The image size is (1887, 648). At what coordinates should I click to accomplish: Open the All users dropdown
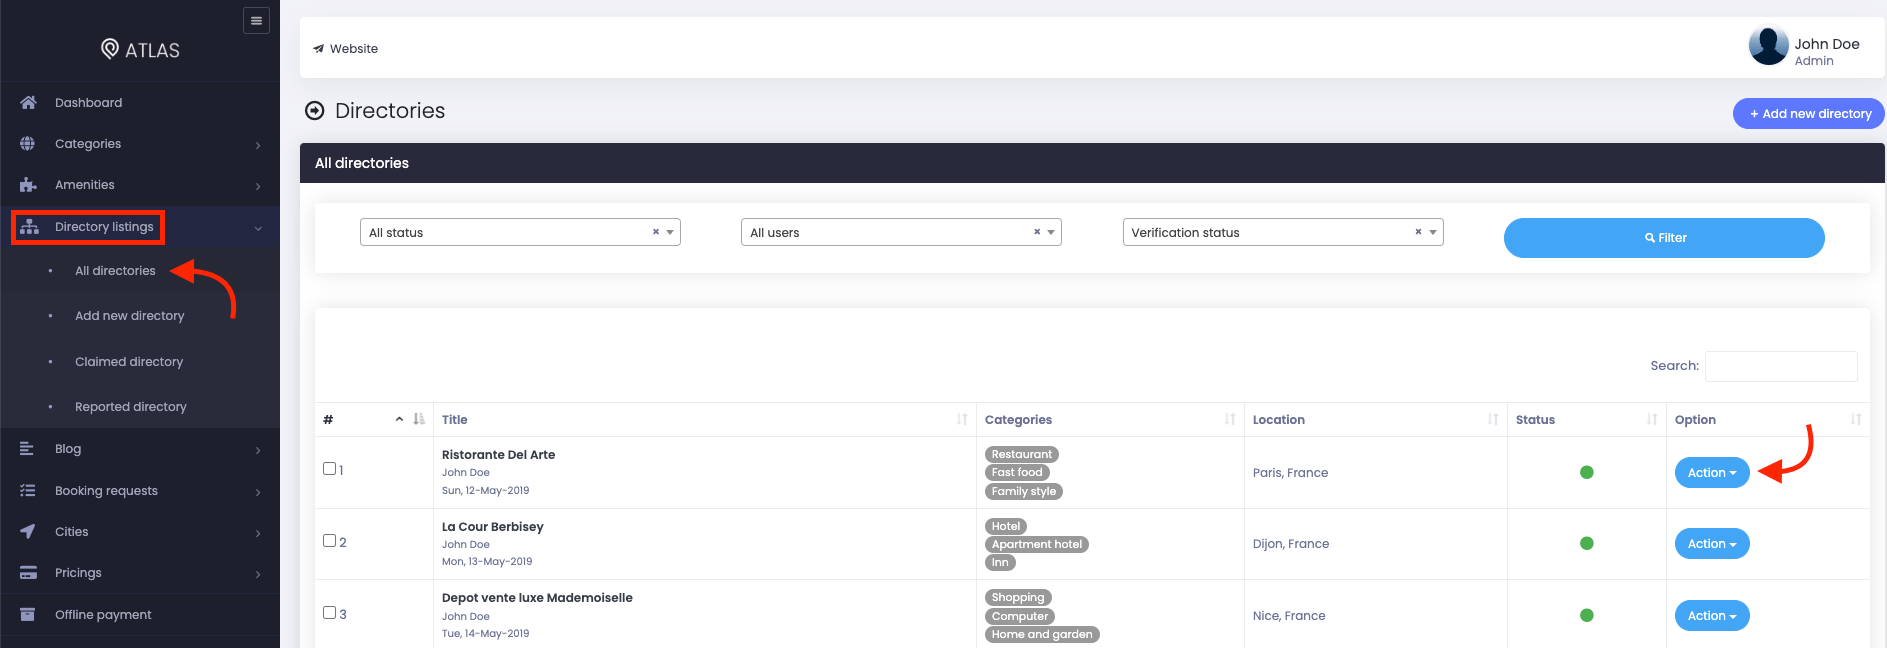[901, 232]
